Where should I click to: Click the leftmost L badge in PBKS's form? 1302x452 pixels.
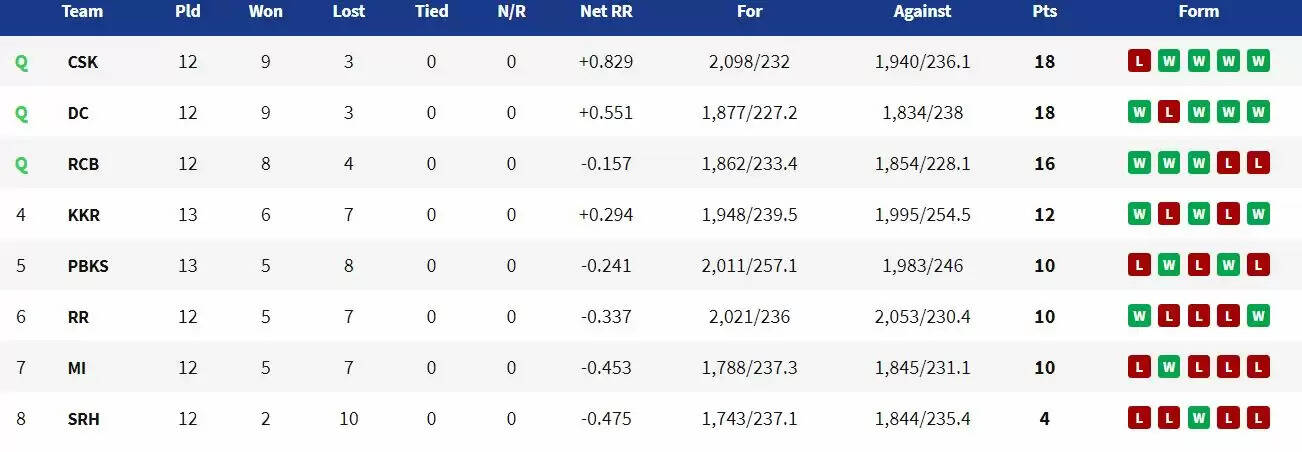tap(1138, 265)
